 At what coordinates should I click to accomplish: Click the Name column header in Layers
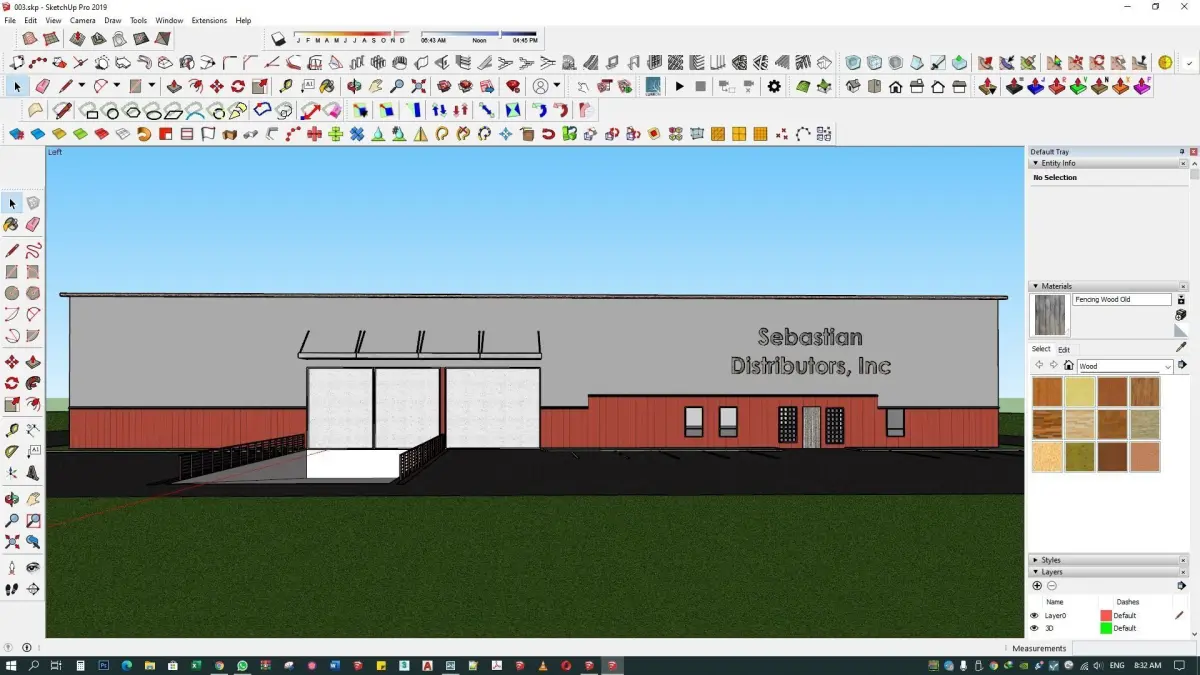point(1054,602)
